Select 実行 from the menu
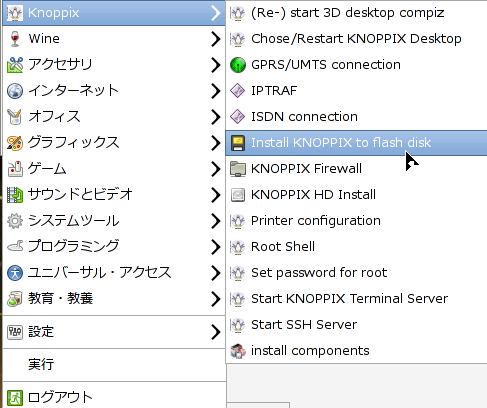 point(114,365)
